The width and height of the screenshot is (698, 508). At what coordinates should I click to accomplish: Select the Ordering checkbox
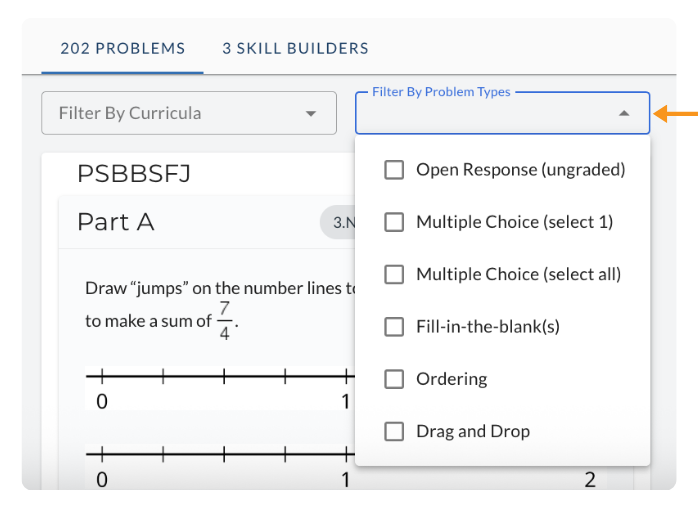pos(394,379)
